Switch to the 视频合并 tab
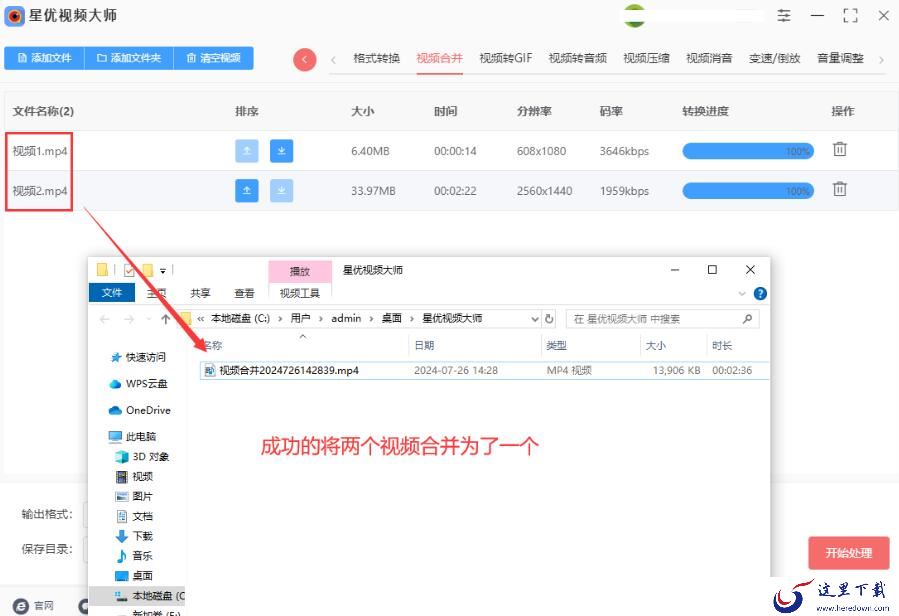 [x=439, y=58]
